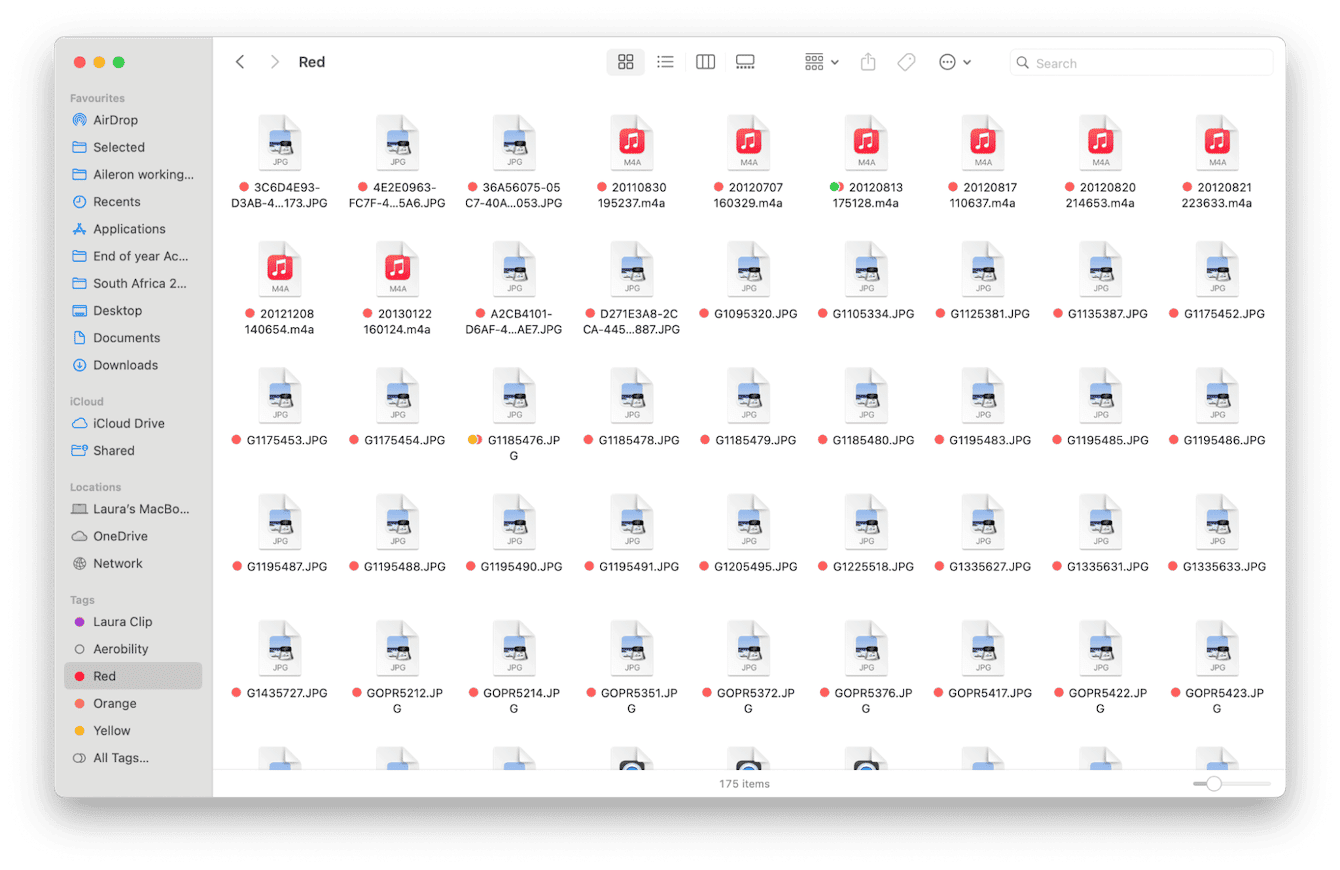Switch to column view
The width and height of the screenshot is (1340, 870).
705,61
